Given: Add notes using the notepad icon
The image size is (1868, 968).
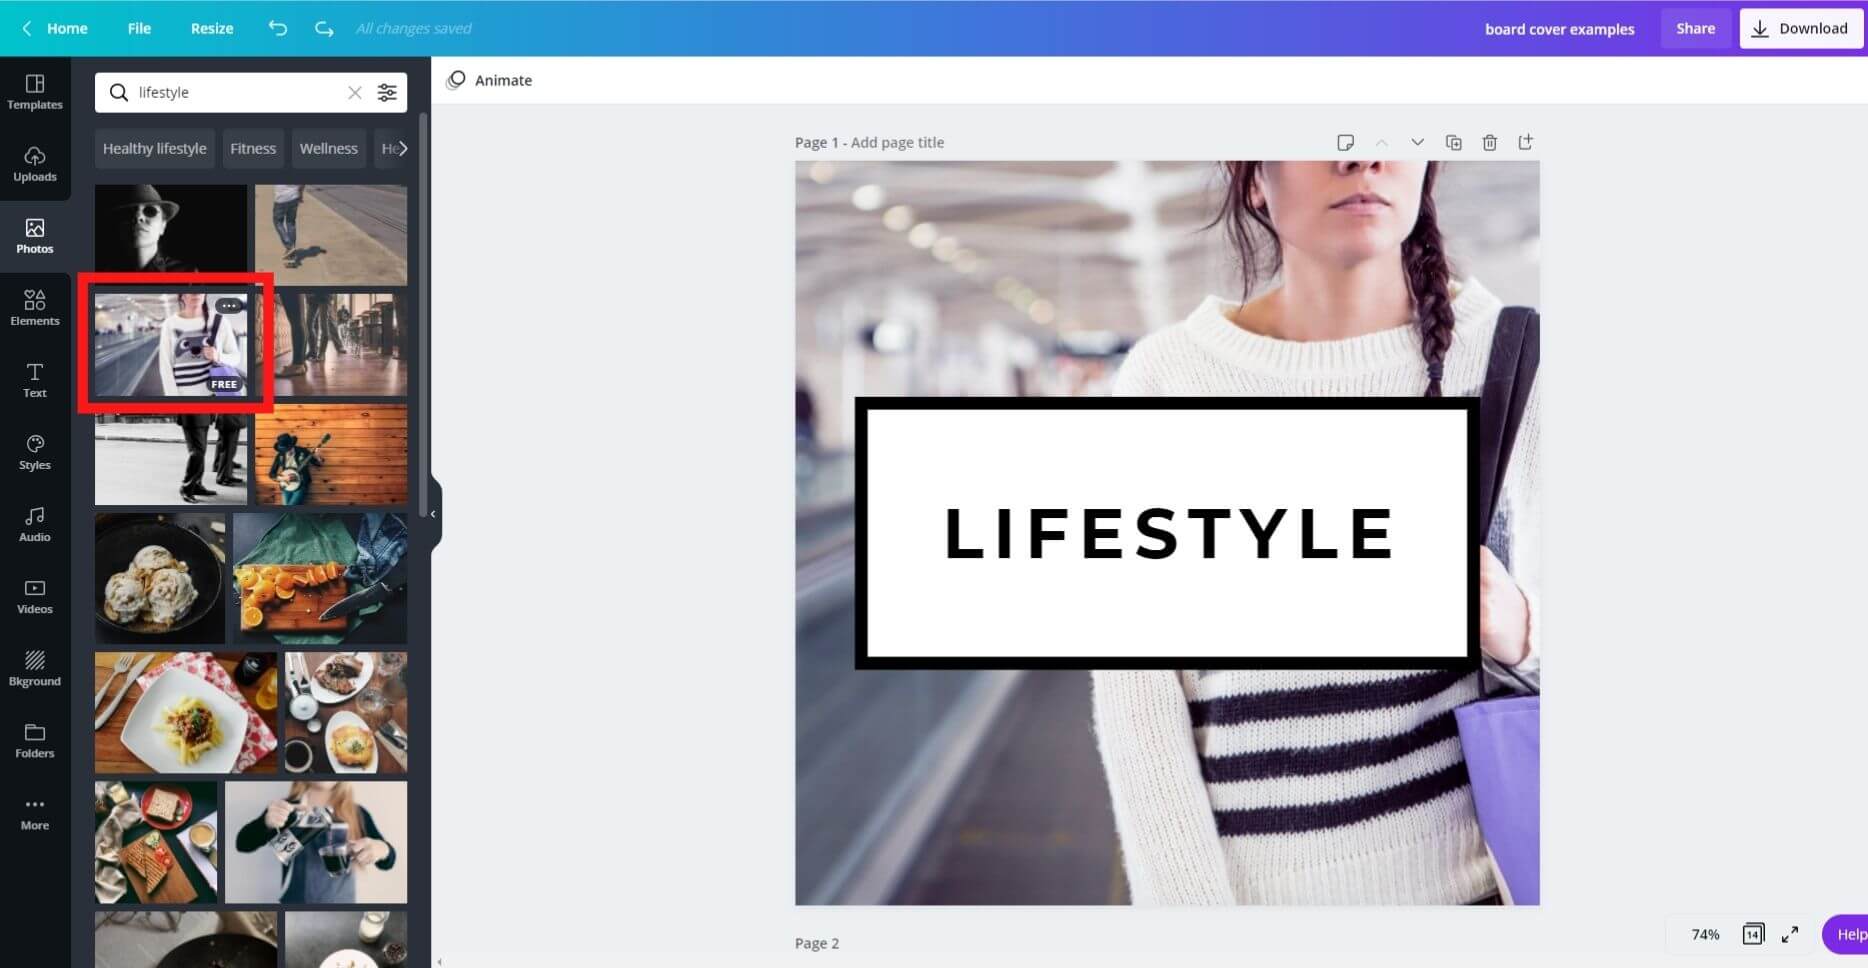Looking at the screenshot, I should tap(1346, 142).
